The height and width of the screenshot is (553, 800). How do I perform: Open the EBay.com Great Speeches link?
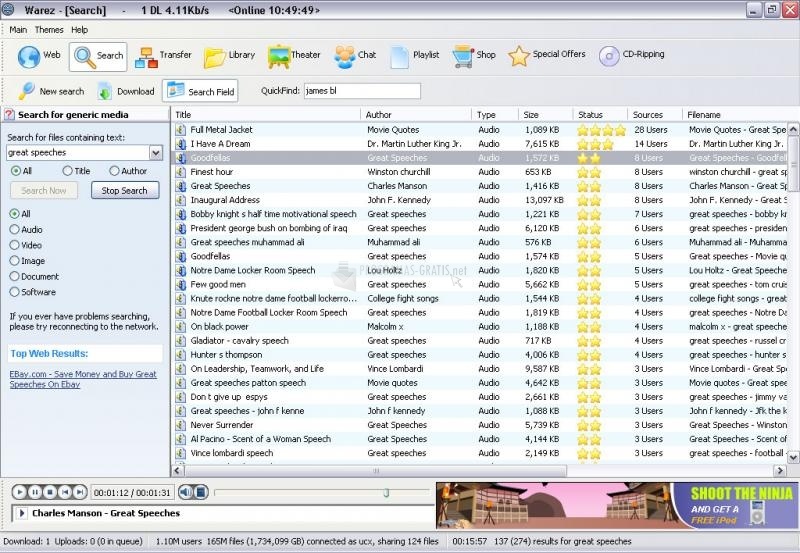83,379
